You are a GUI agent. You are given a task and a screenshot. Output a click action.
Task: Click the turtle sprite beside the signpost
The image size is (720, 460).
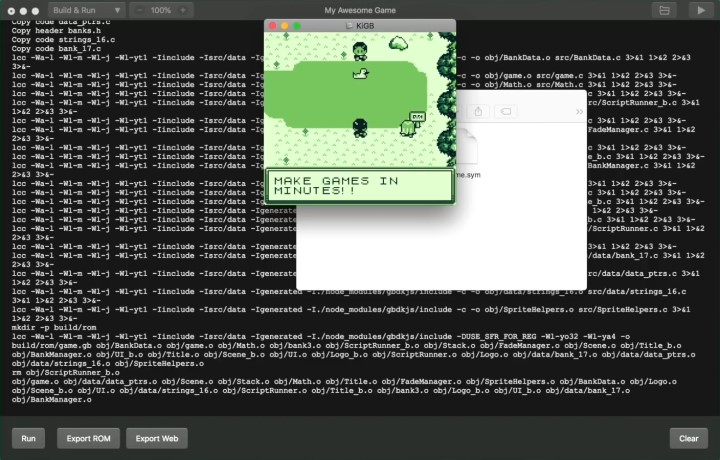[407, 127]
